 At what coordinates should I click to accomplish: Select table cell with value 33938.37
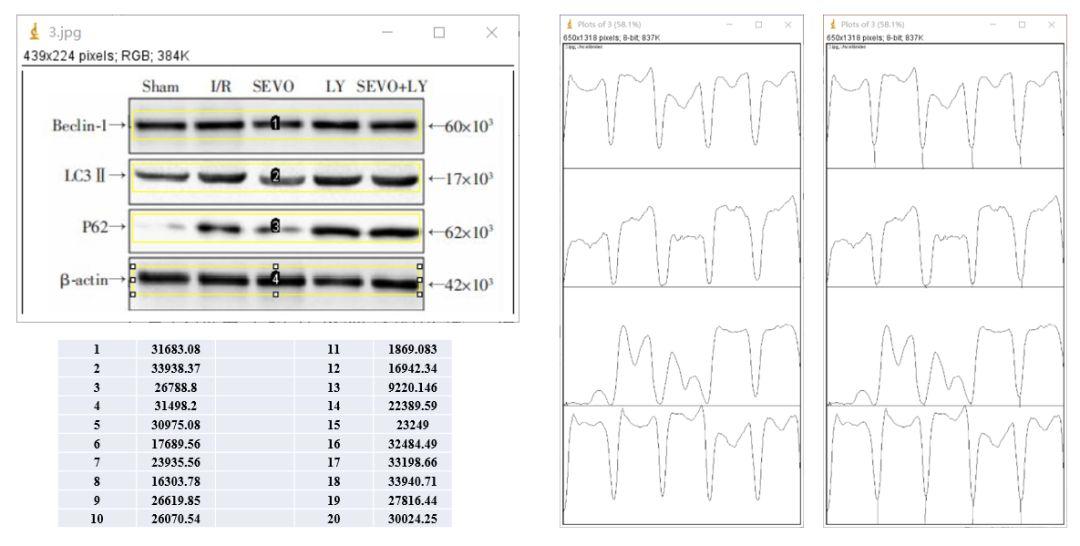pyautogui.click(x=176, y=368)
